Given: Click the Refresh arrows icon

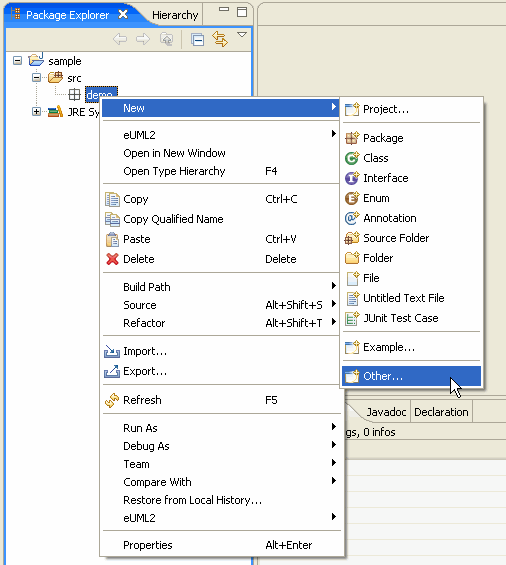Looking at the screenshot, I should 112,400.
